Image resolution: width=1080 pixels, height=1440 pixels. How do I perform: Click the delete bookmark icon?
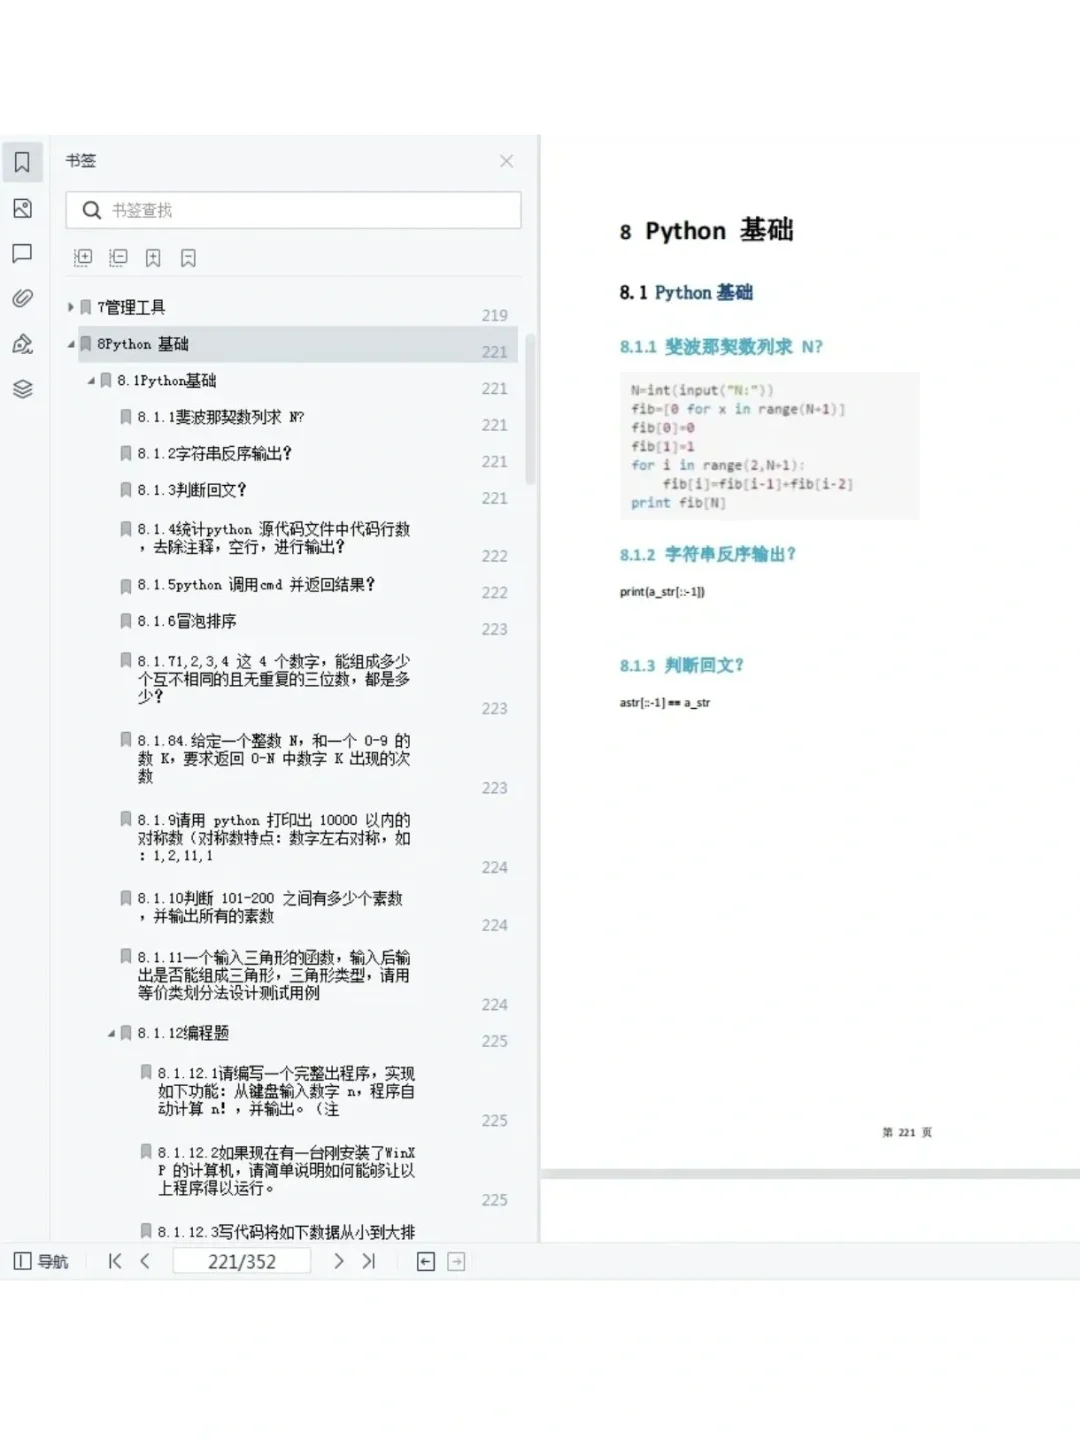[x=188, y=257]
